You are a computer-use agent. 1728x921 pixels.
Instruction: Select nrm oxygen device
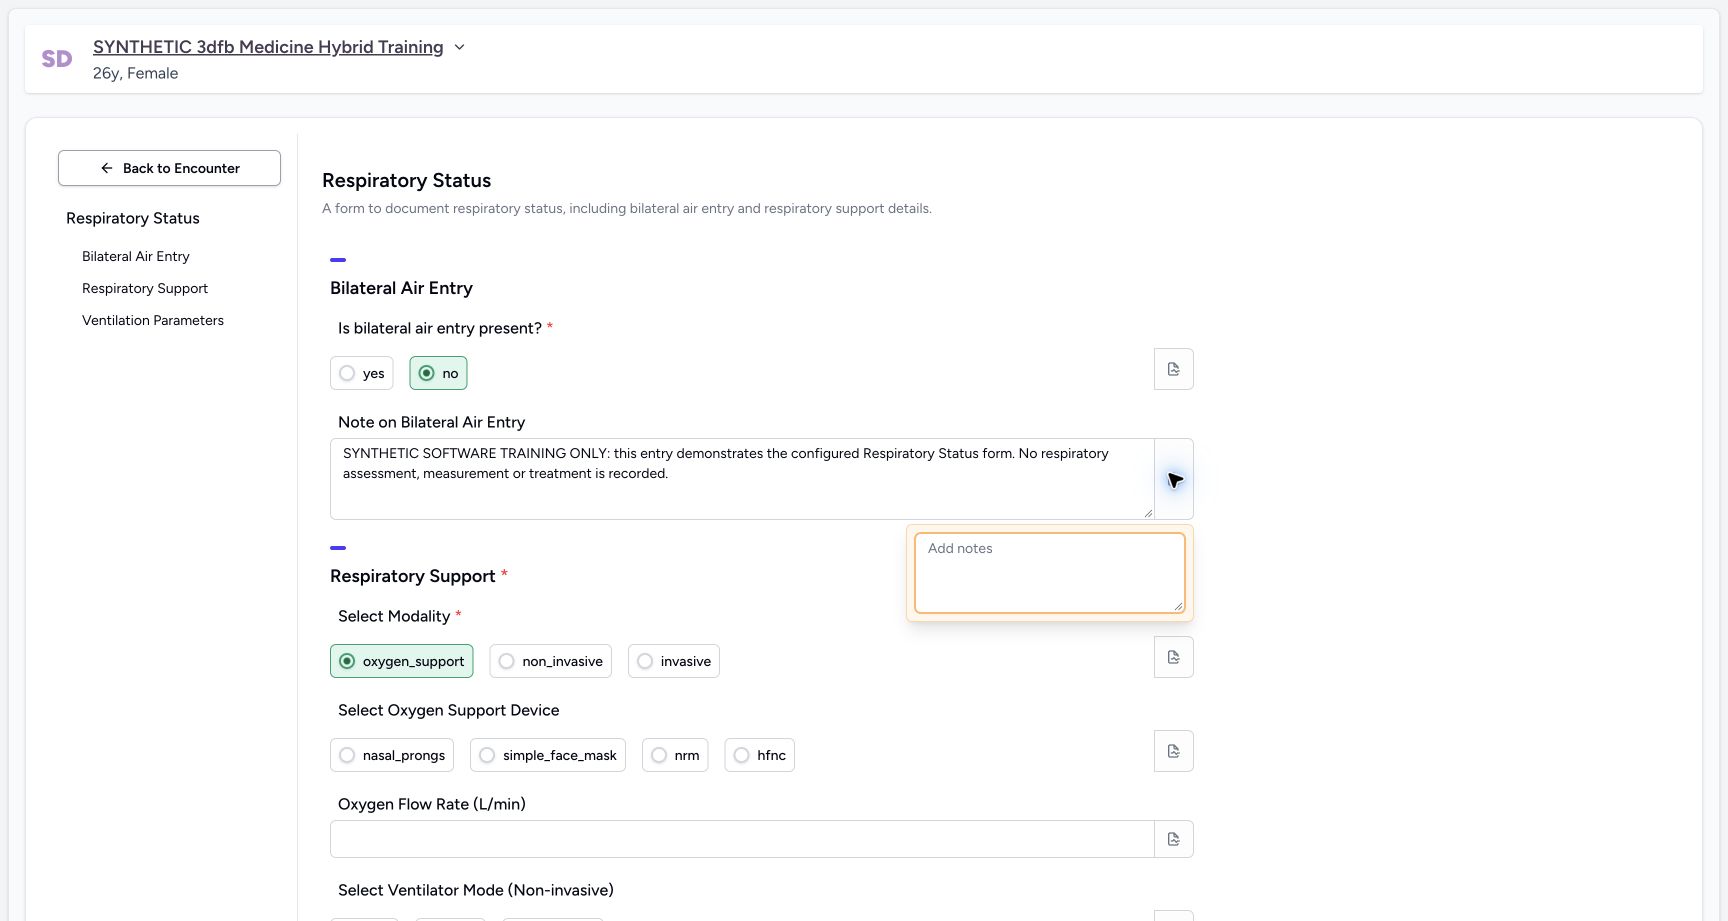[675, 755]
